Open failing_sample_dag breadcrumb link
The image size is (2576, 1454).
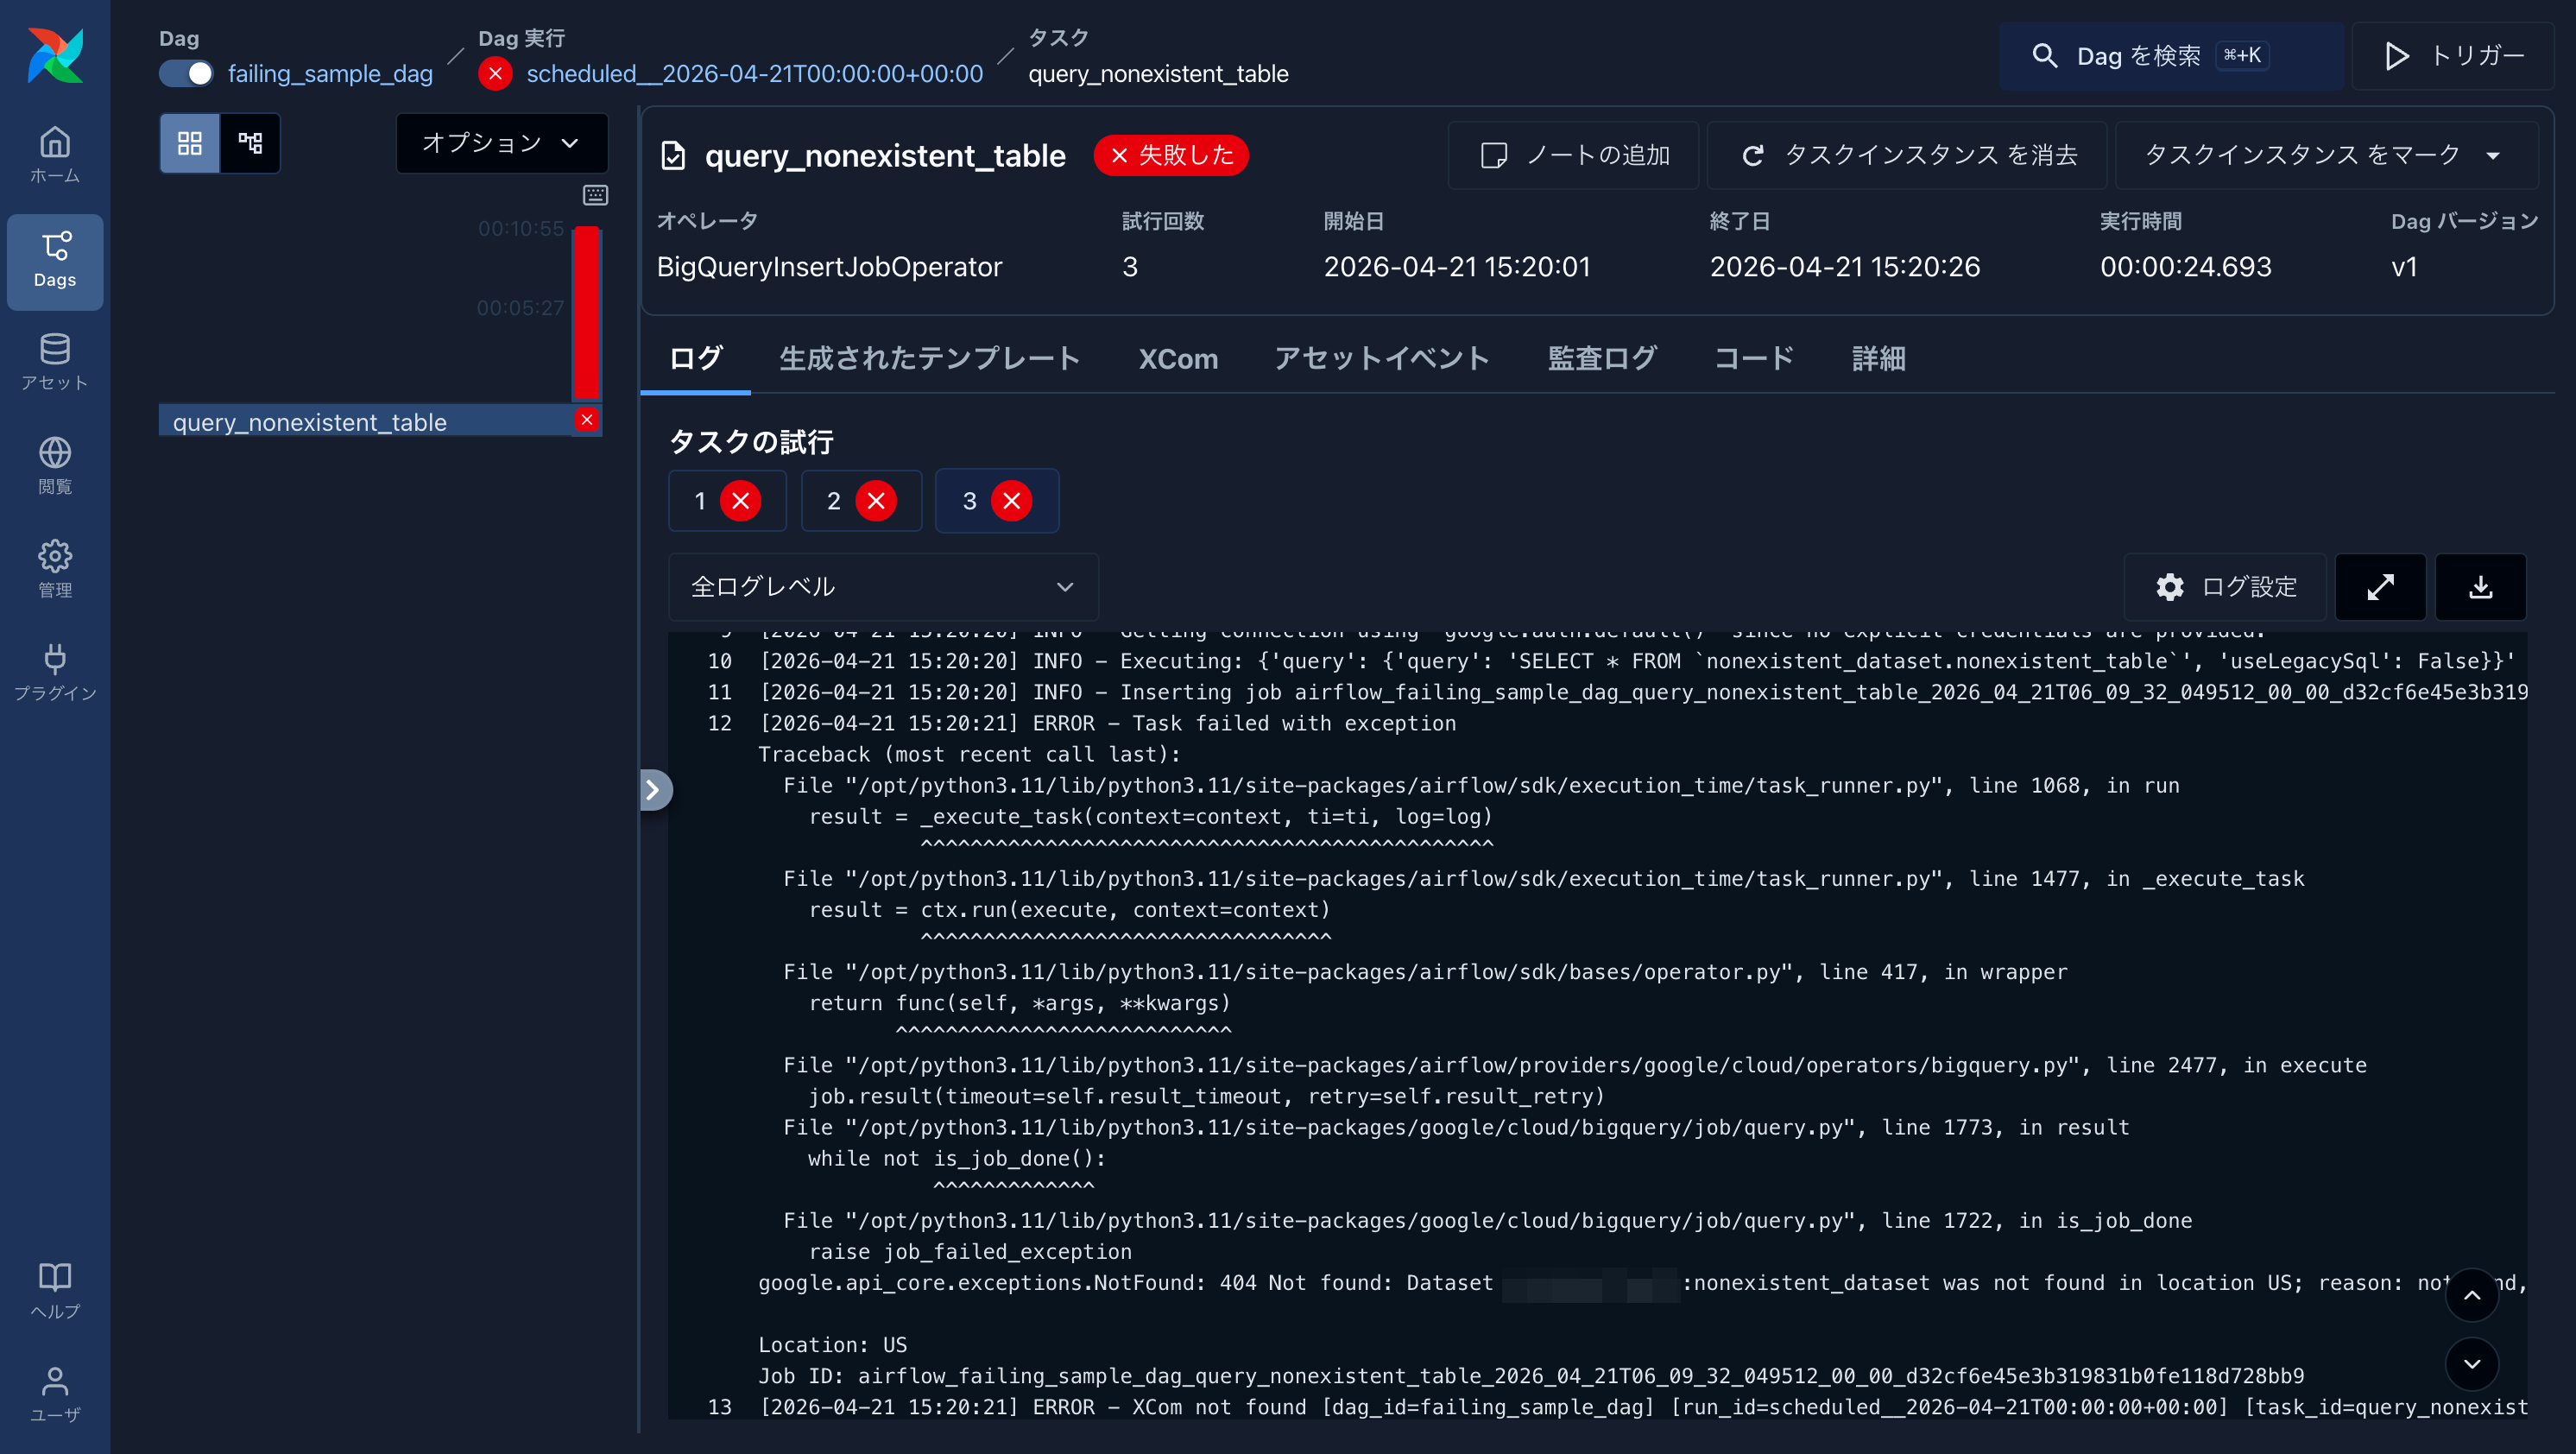point(330,73)
